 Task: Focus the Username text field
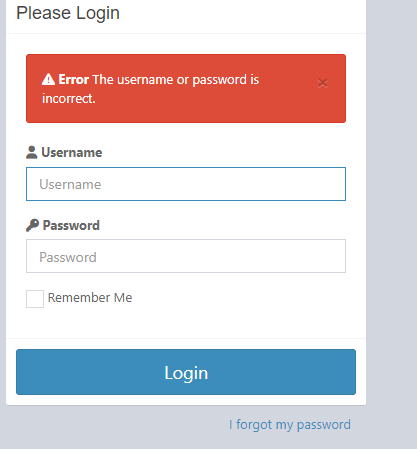tap(186, 184)
